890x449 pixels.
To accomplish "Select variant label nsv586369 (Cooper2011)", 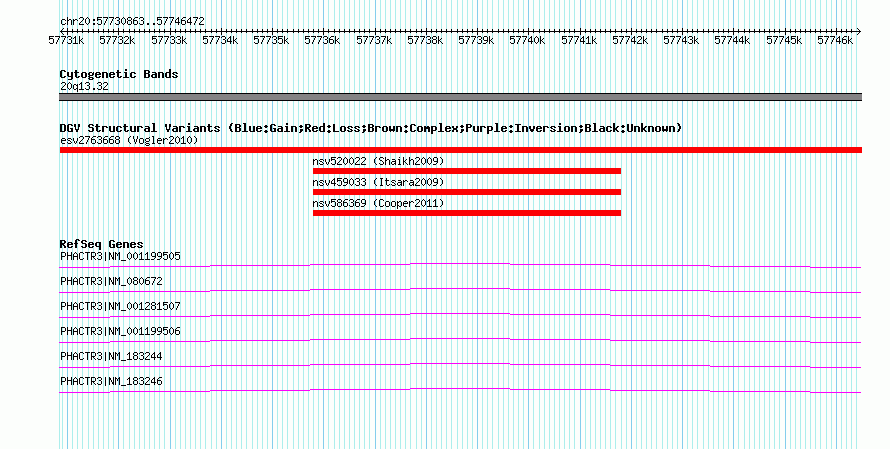I will pyautogui.click(x=378, y=203).
